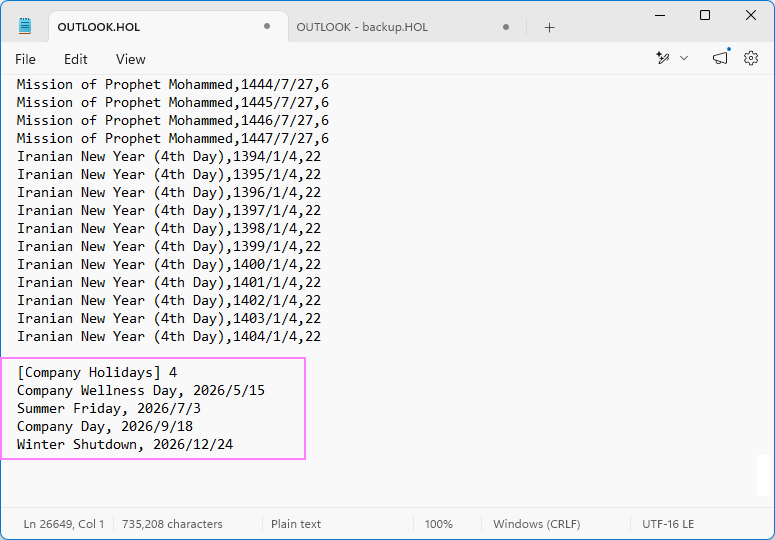Click line Iranian New Year (4th Day),1401/1/4,22
This screenshot has height=540, width=775.
pyautogui.click(x=169, y=283)
